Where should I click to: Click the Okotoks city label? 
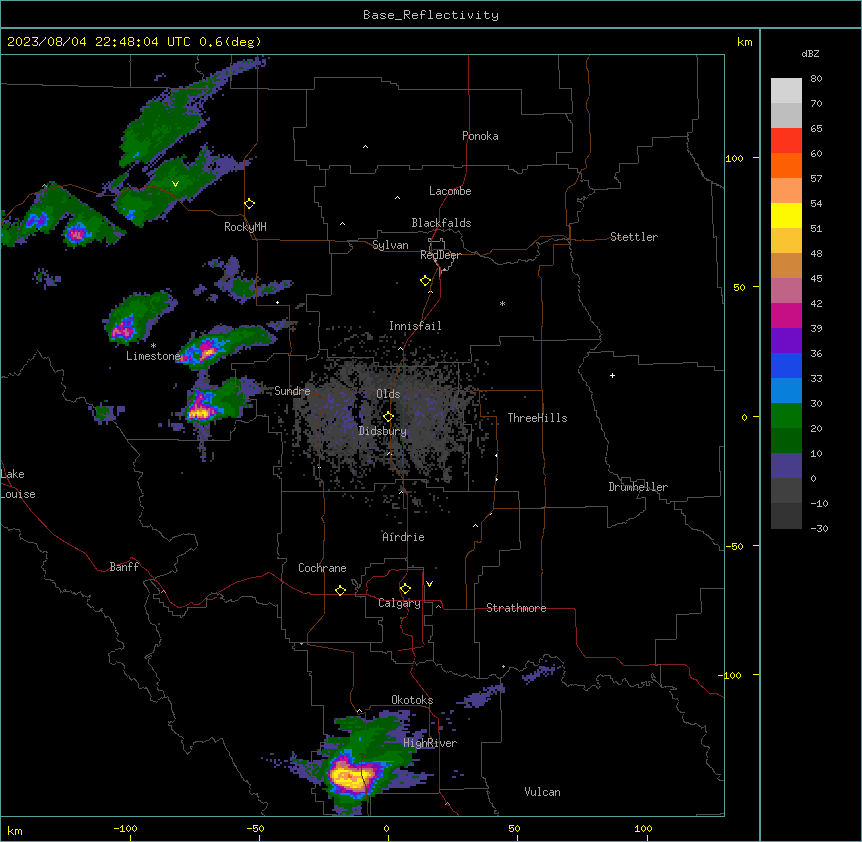[412, 700]
